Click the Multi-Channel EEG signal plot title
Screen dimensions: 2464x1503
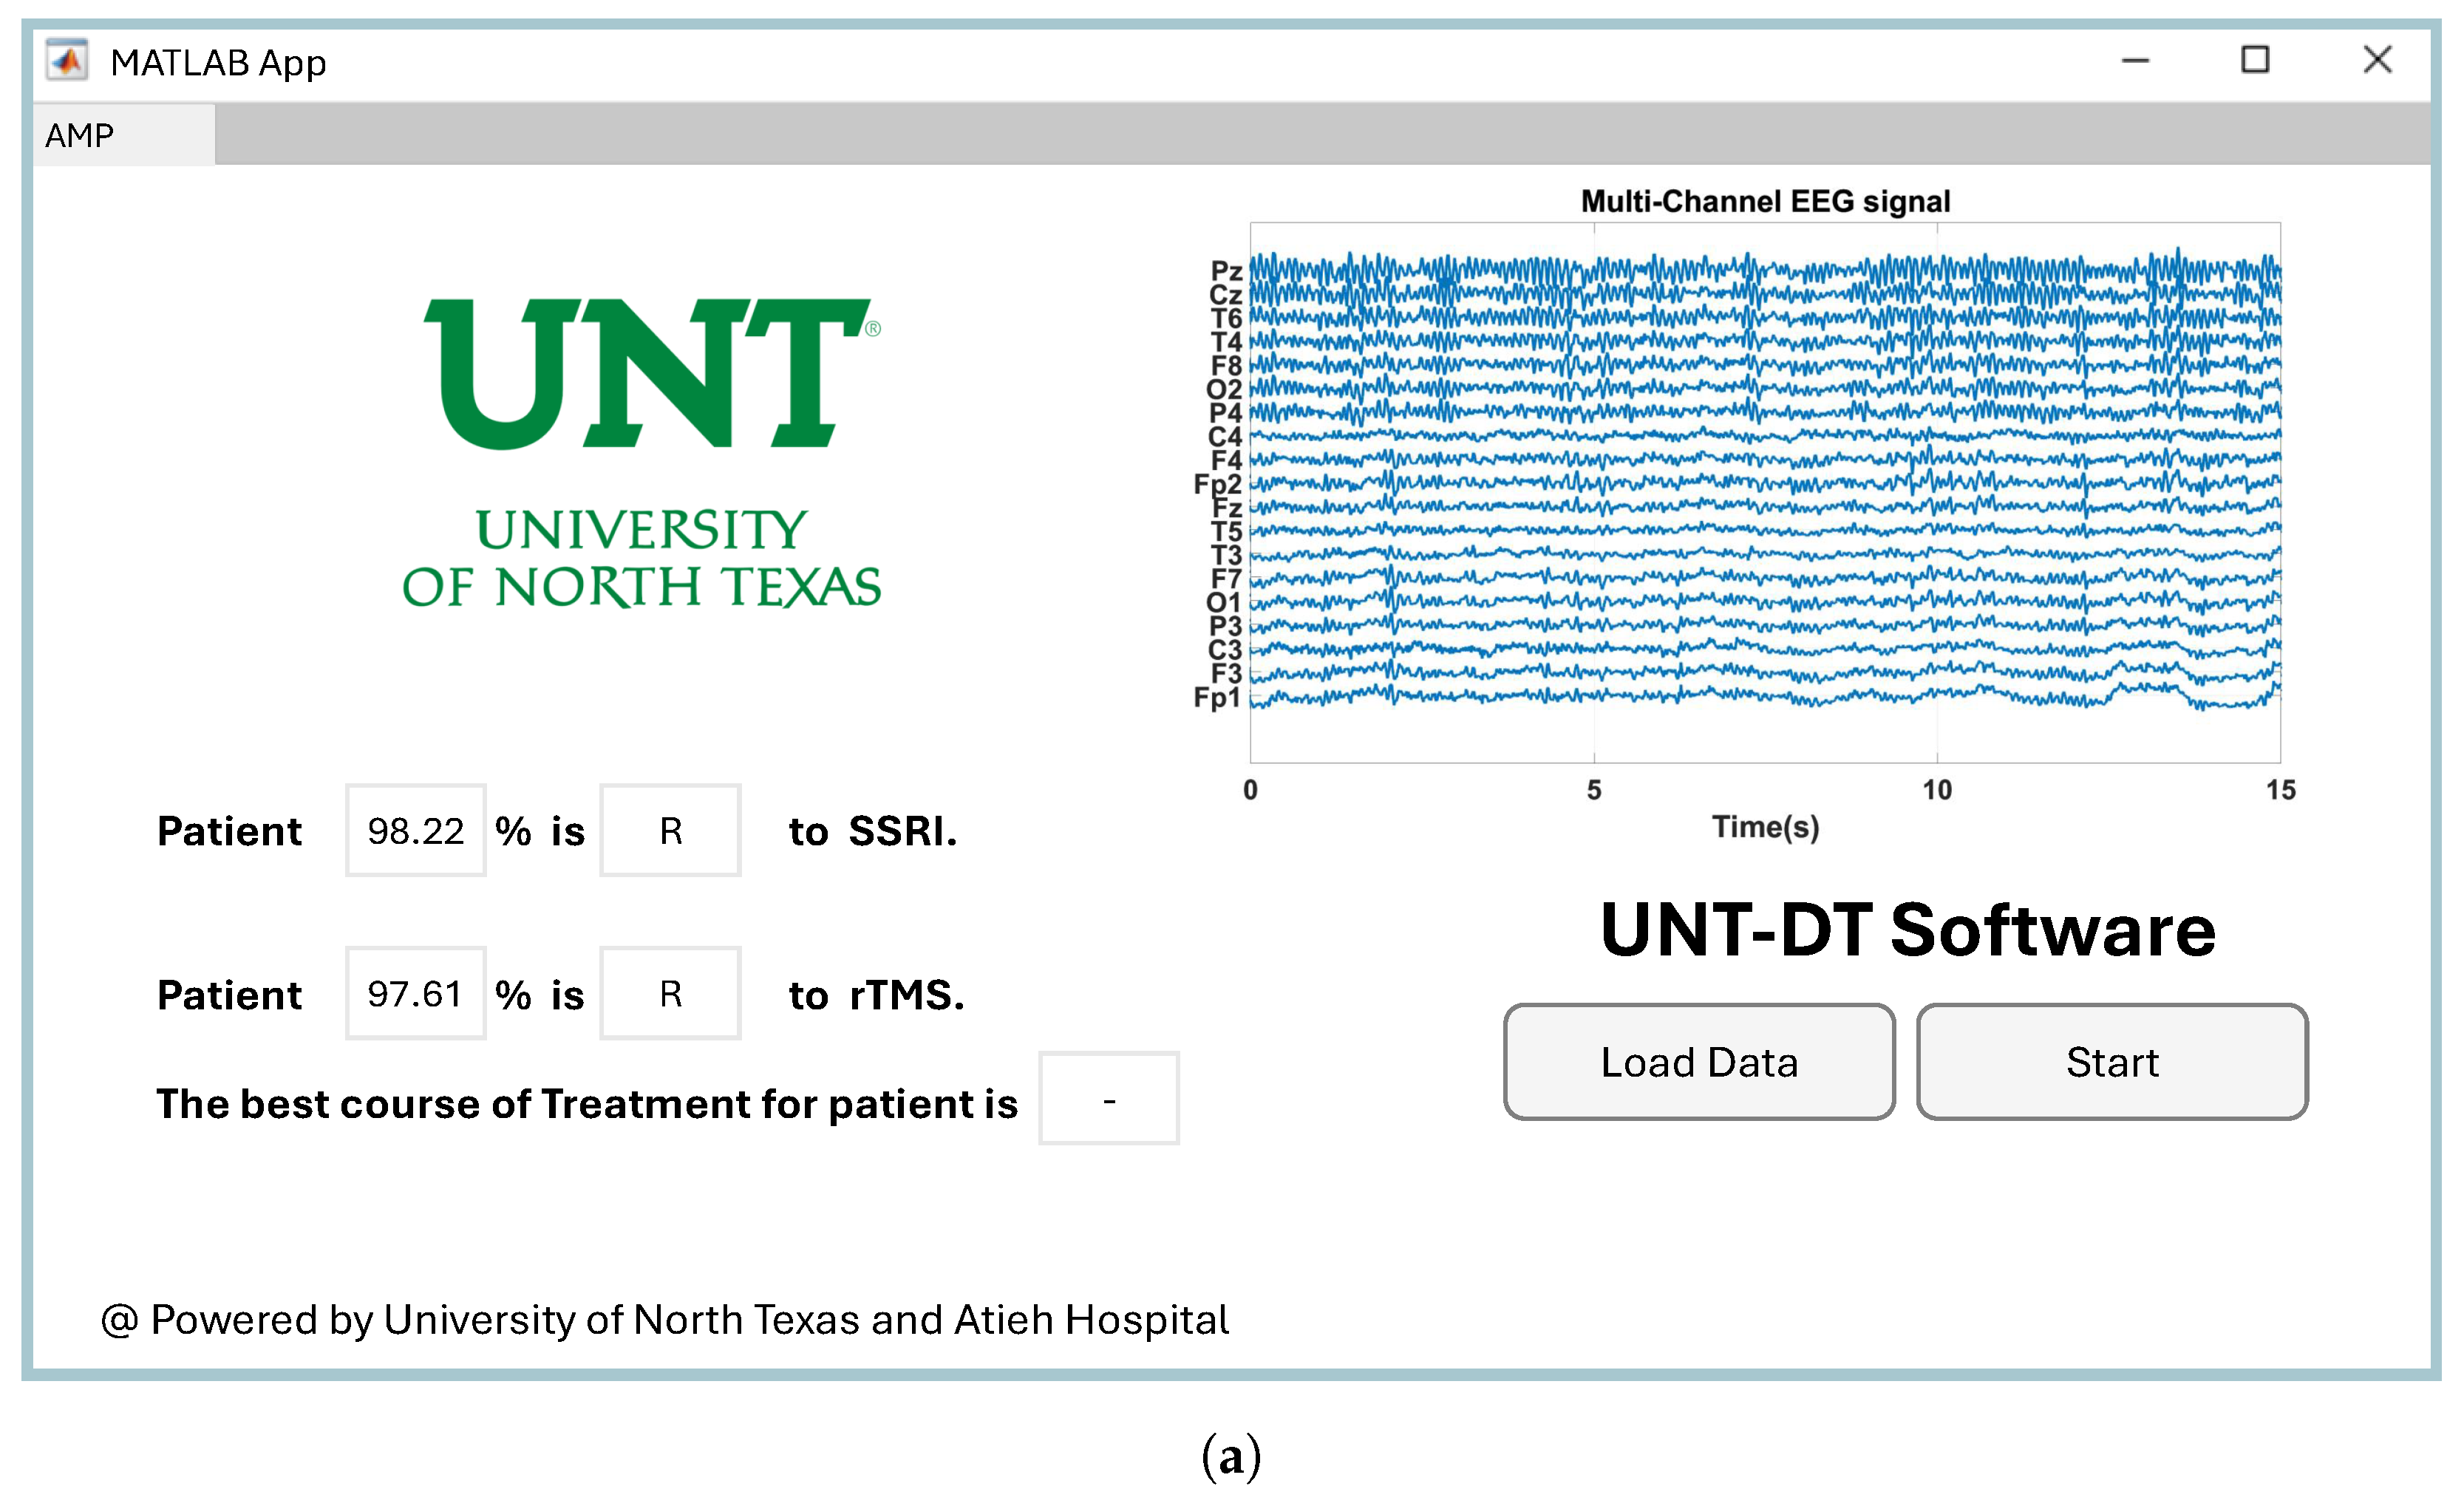coord(1765,201)
